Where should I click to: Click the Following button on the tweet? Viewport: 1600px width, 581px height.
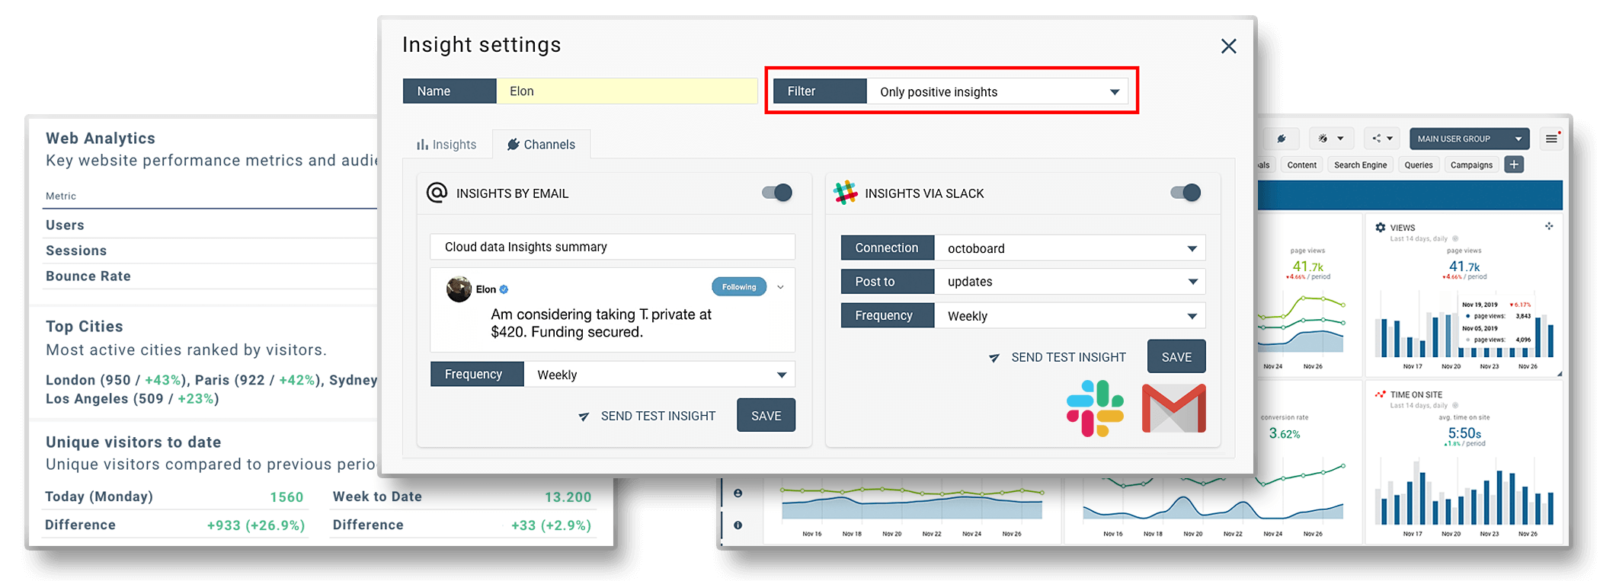click(x=739, y=287)
